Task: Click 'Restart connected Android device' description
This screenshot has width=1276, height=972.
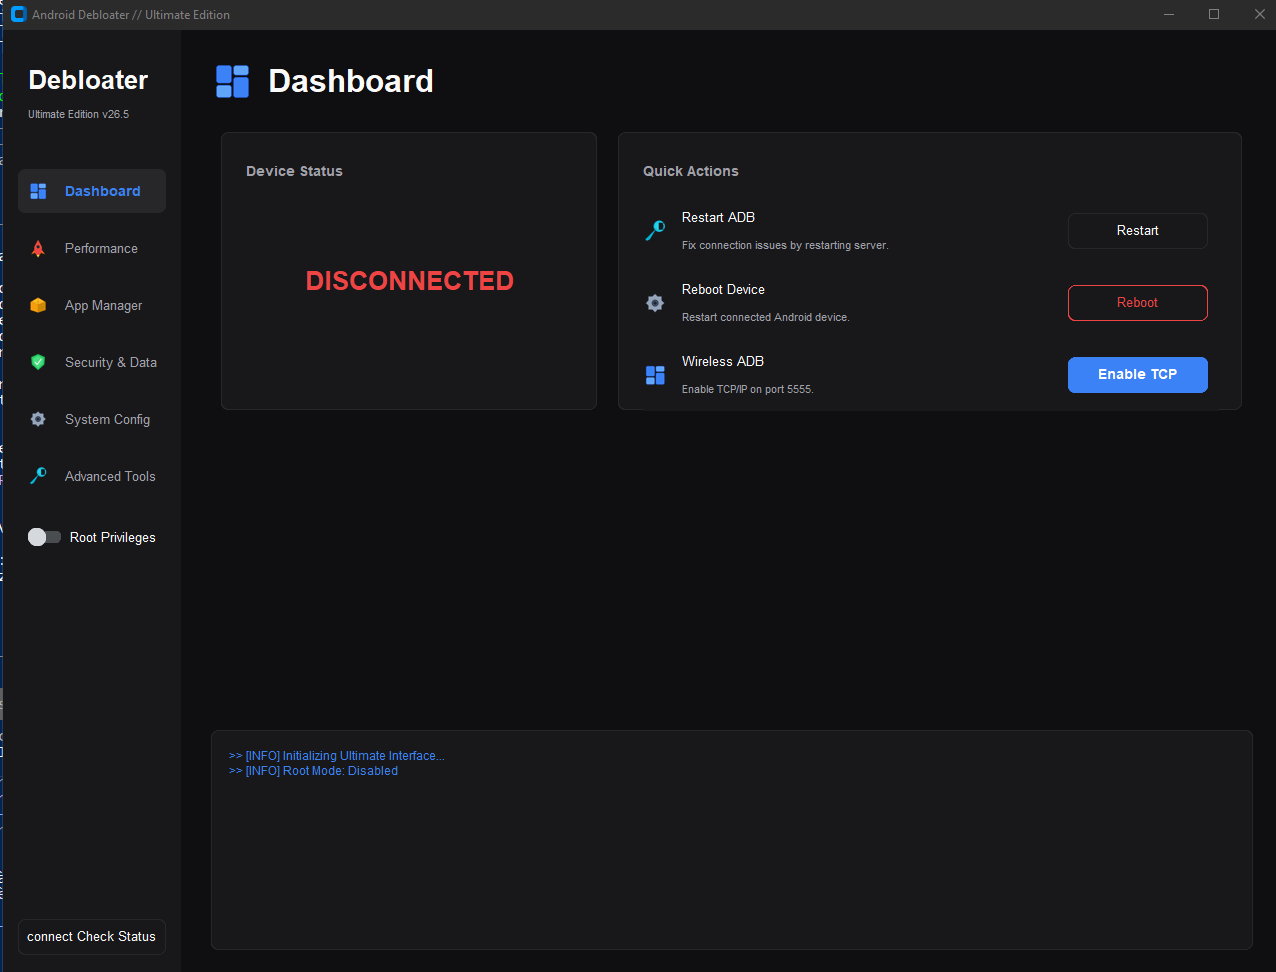Action: pyautogui.click(x=766, y=317)
